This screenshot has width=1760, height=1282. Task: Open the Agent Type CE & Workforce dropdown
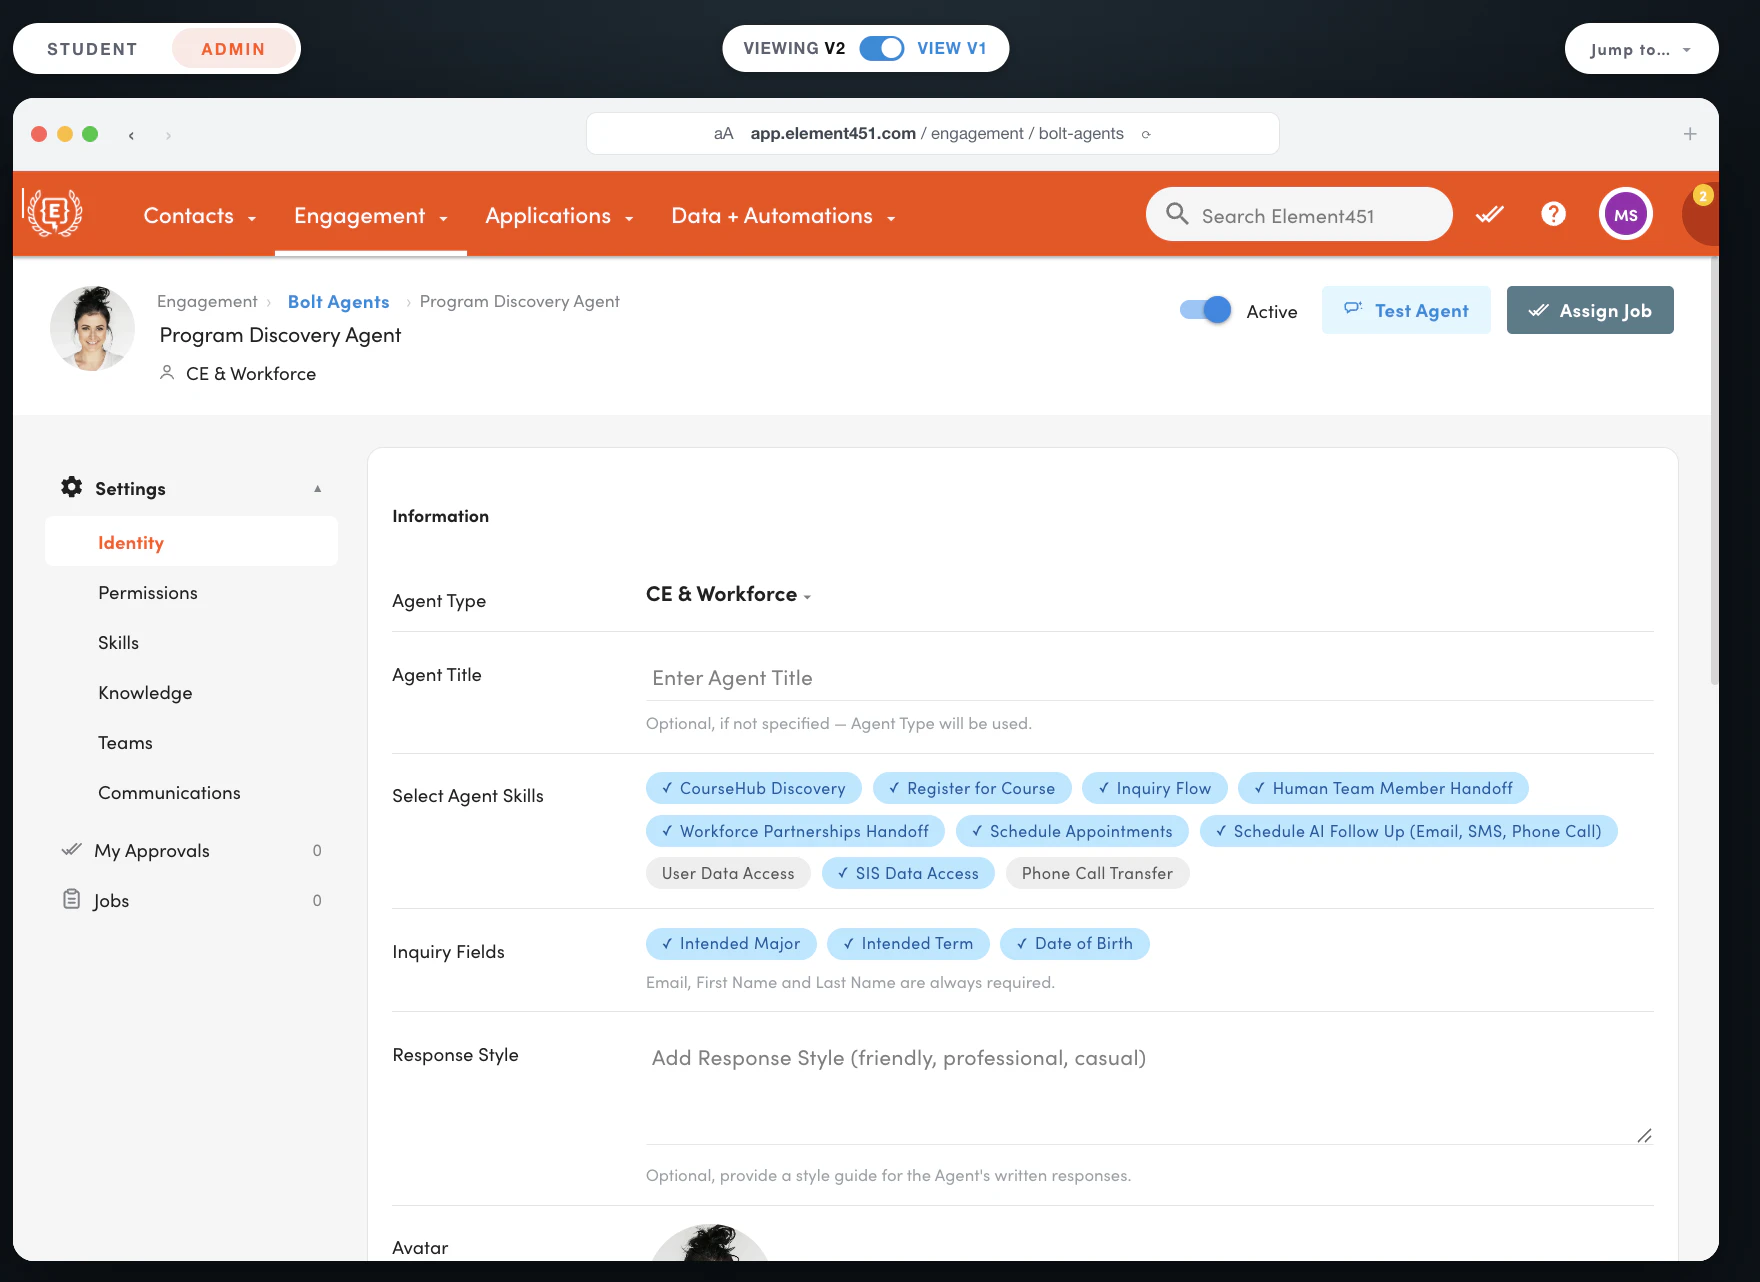(x=728, y=594)
